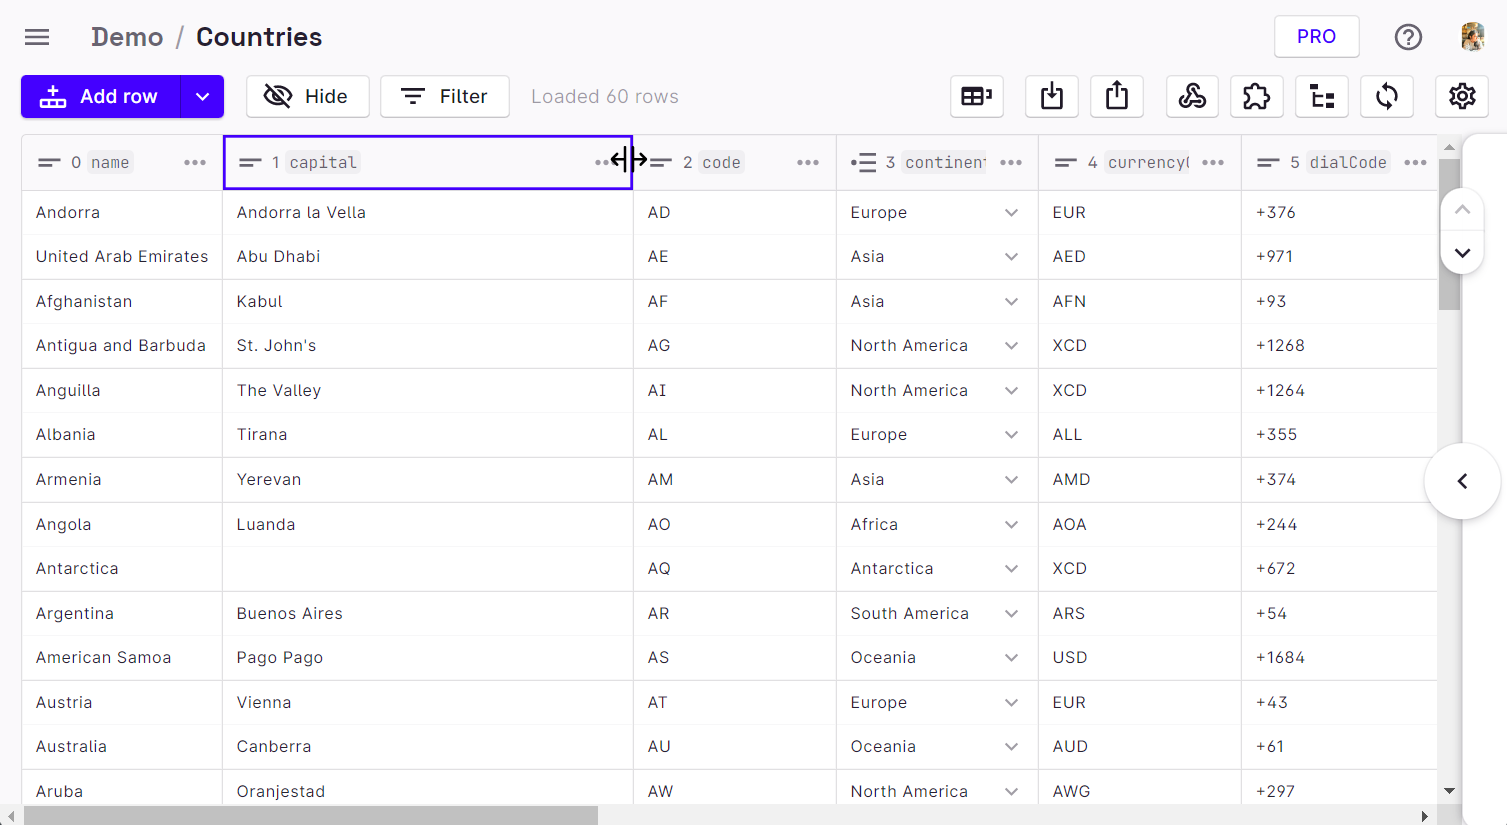Click the horizontal scrollbar thumb
The image size is (1507, 825).
tap(310, 816)
